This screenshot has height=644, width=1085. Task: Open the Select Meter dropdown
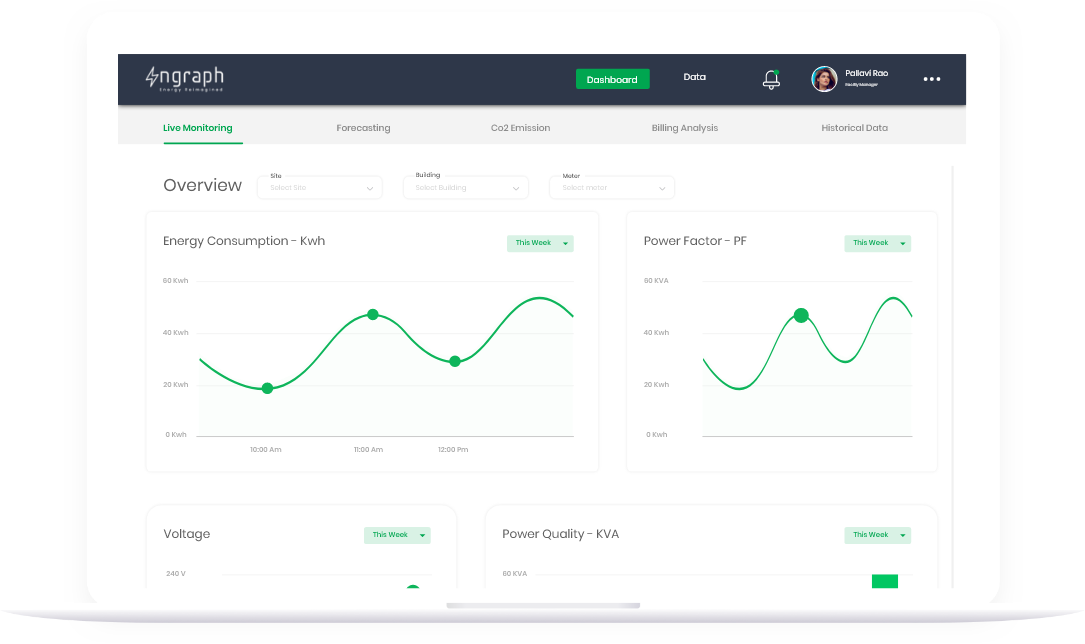pos(612,188)
